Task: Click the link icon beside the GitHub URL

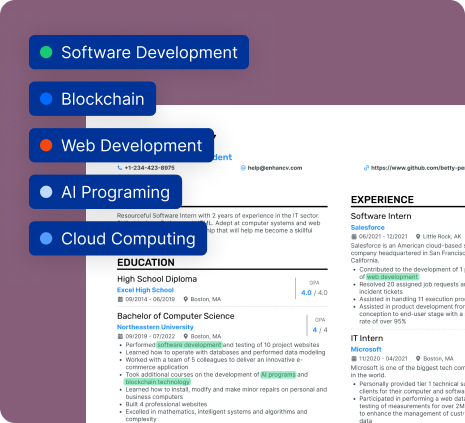Action: (x=366, y=168)
